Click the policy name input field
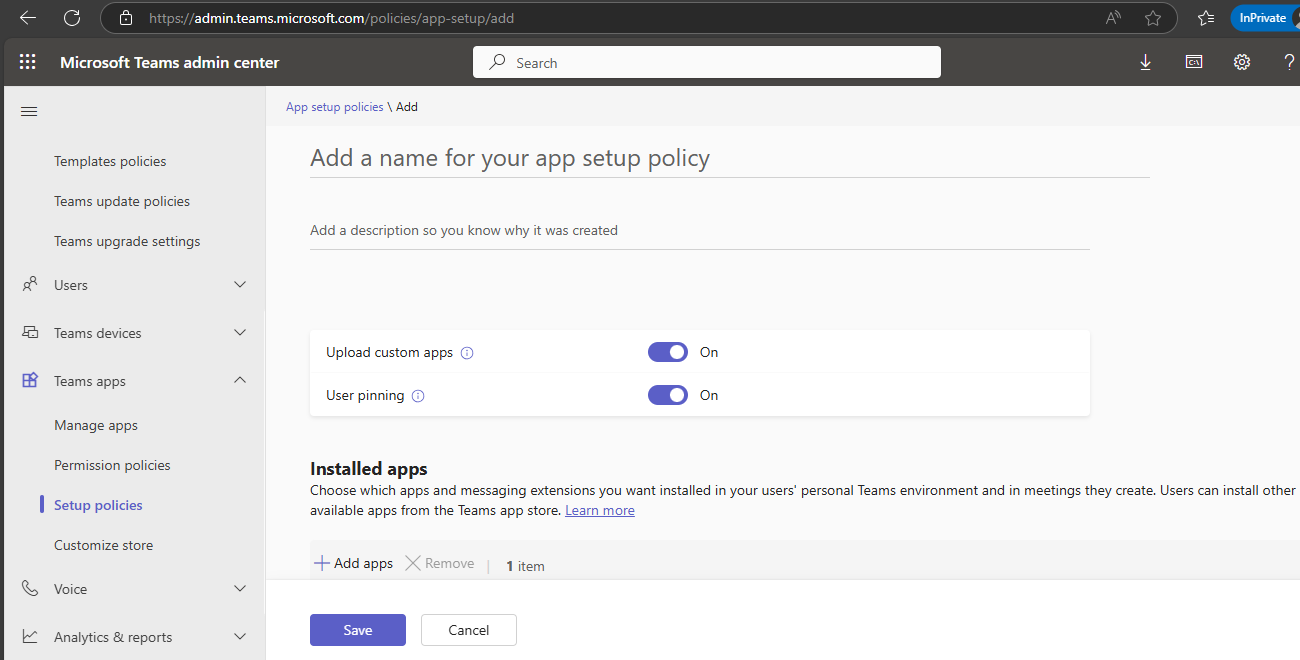Viewport: 1300px width, 660px height. click(x=730, y=158)
